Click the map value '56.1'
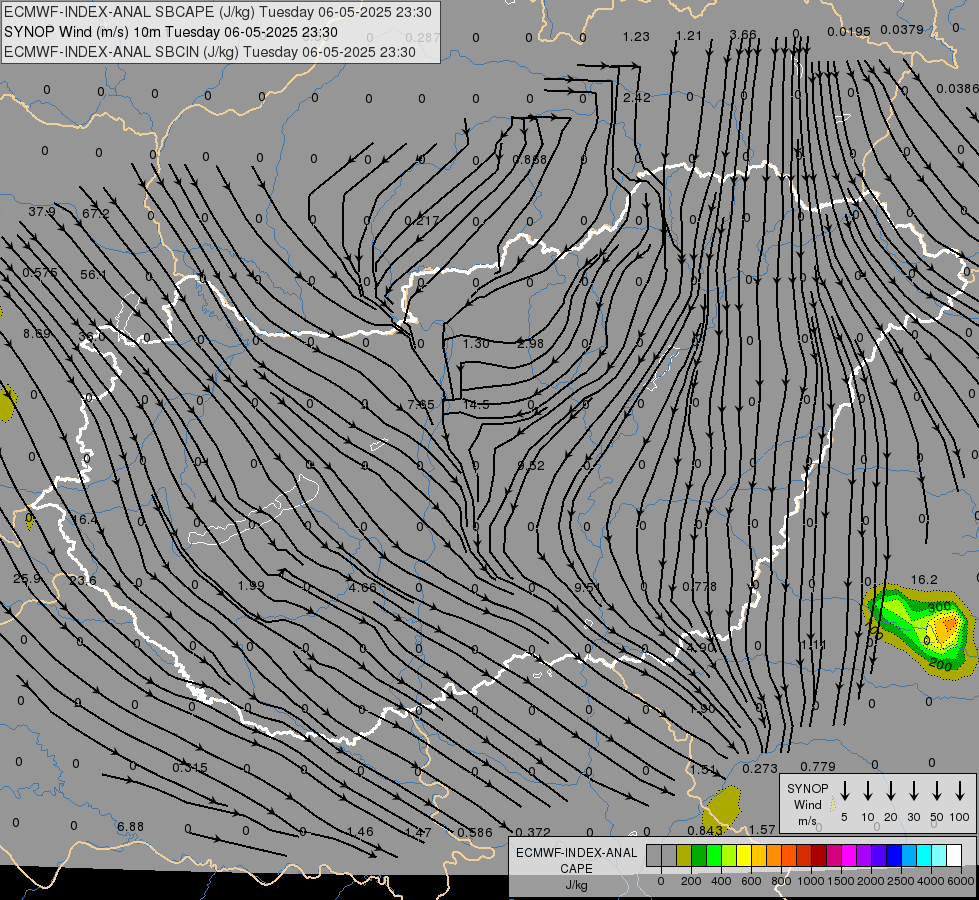 pos(93,274)
